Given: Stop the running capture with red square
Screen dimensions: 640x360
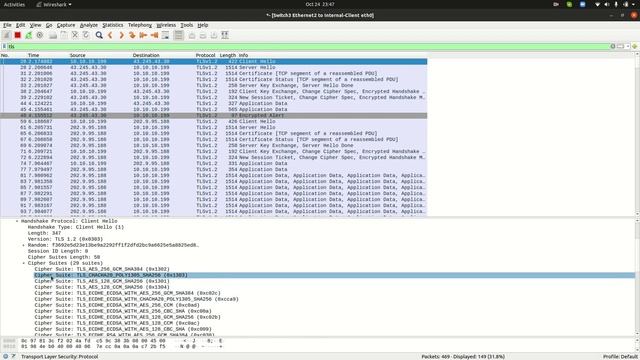Looking at the screenshot, I should click(x=18, y=36).
